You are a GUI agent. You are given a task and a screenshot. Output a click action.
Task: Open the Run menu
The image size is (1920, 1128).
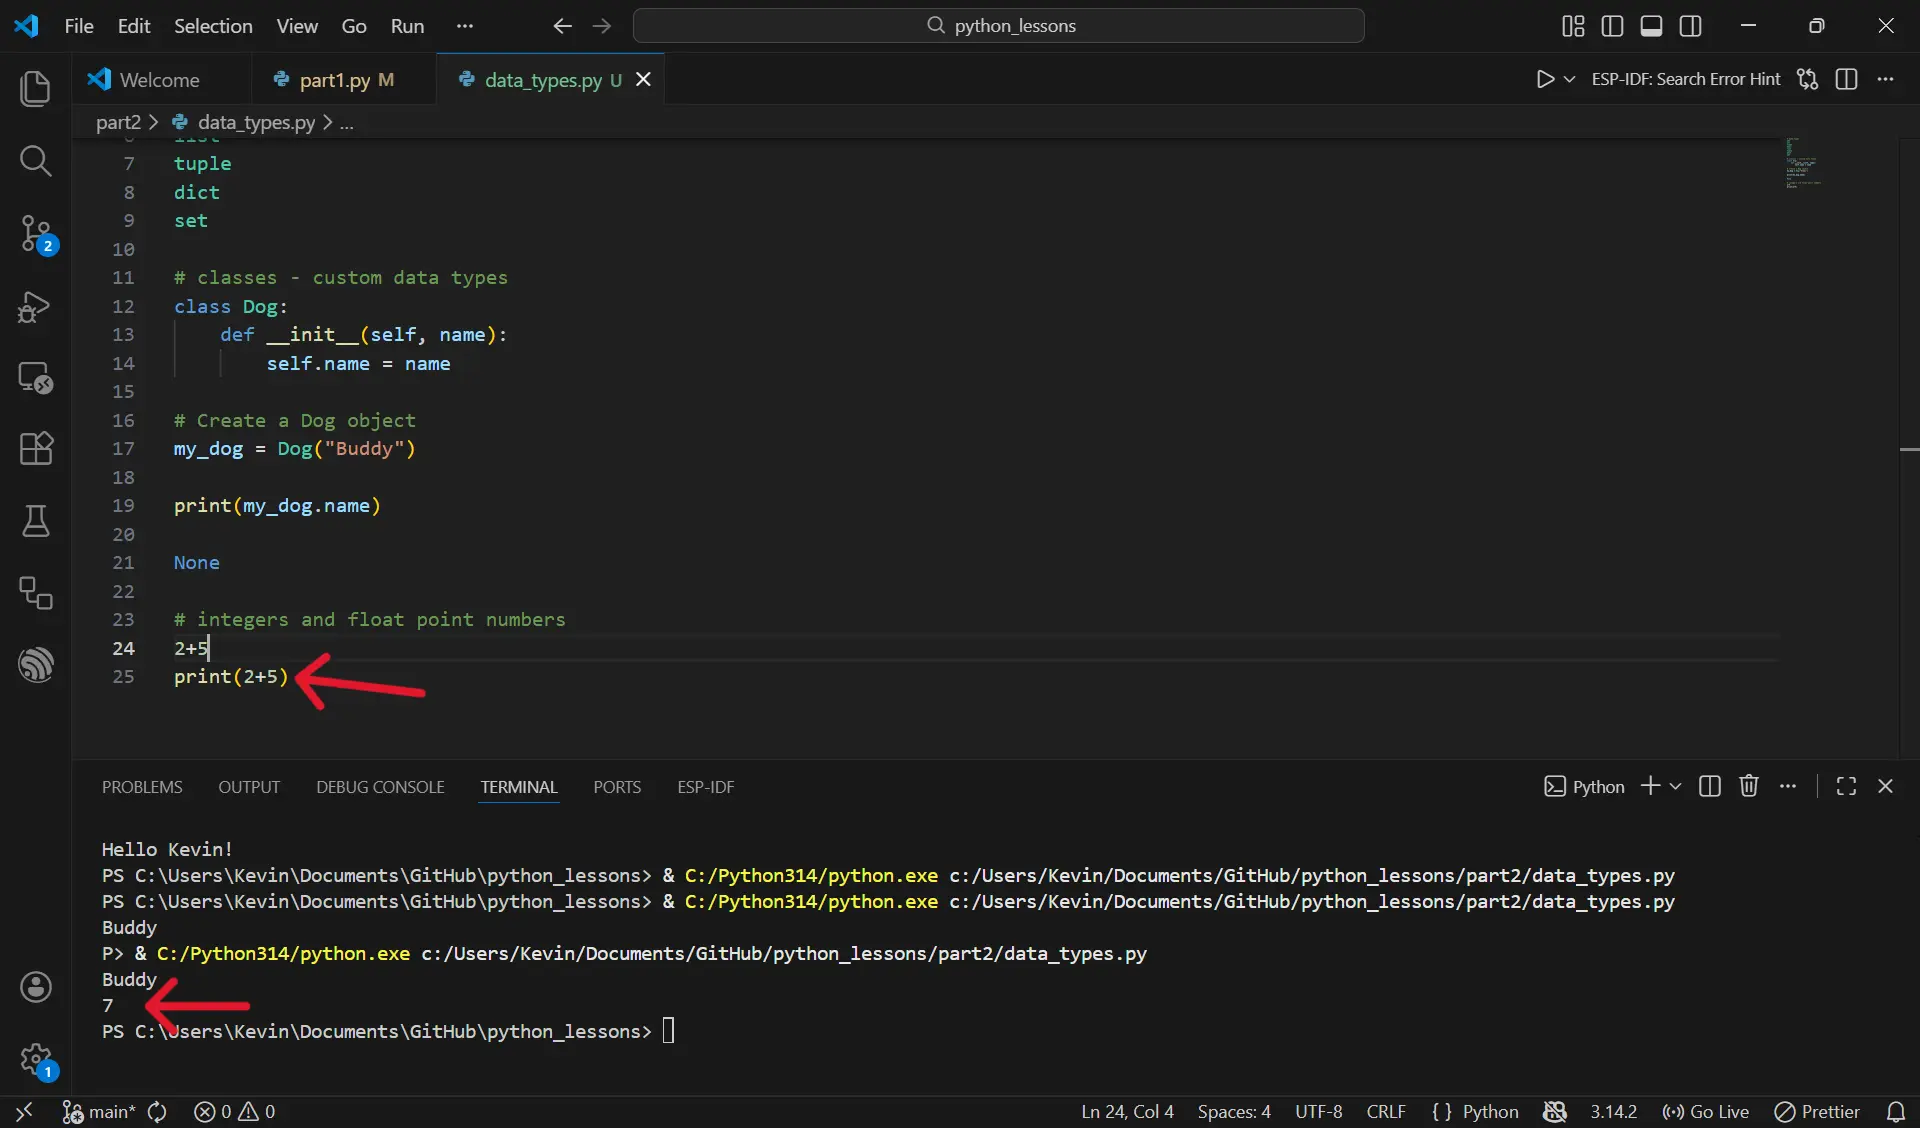point(407,26)
